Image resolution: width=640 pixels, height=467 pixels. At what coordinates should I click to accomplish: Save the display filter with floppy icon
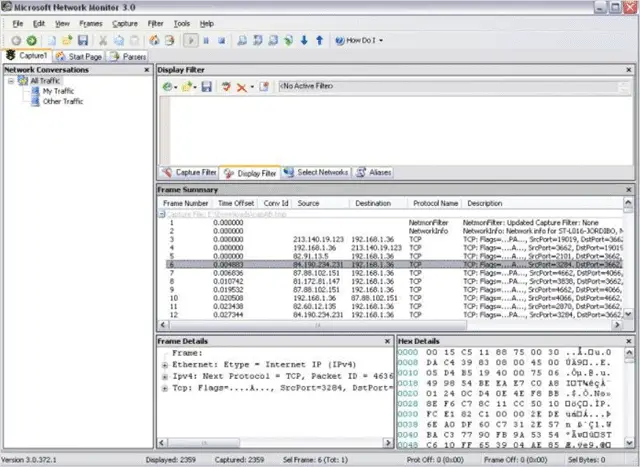point(207,87)
